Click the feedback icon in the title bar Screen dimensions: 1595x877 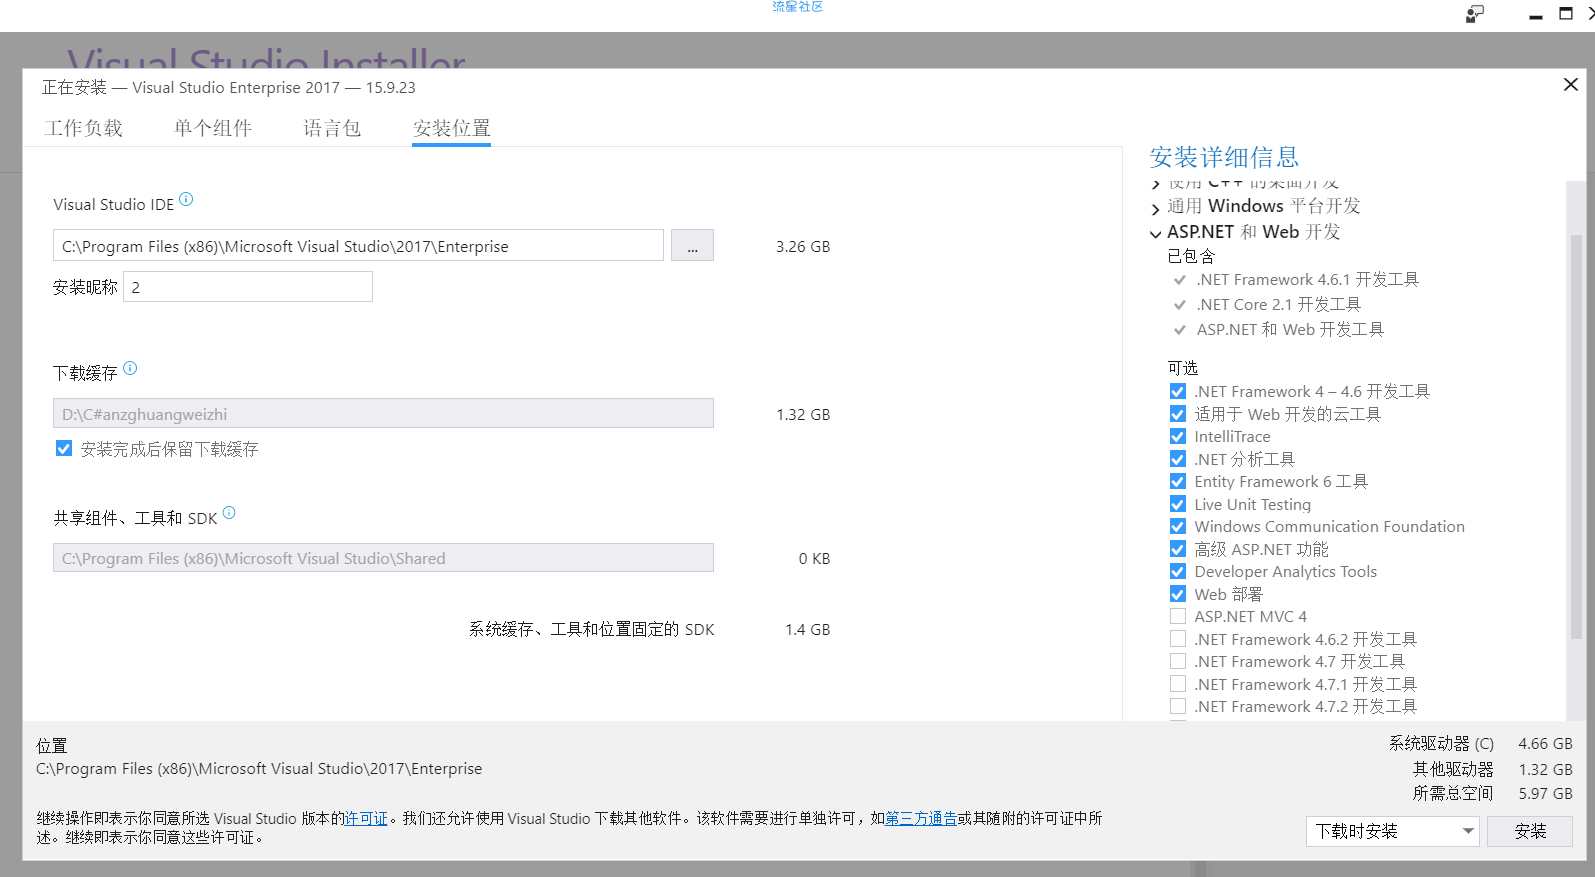pyautogui.click(x=1475, y=14)
